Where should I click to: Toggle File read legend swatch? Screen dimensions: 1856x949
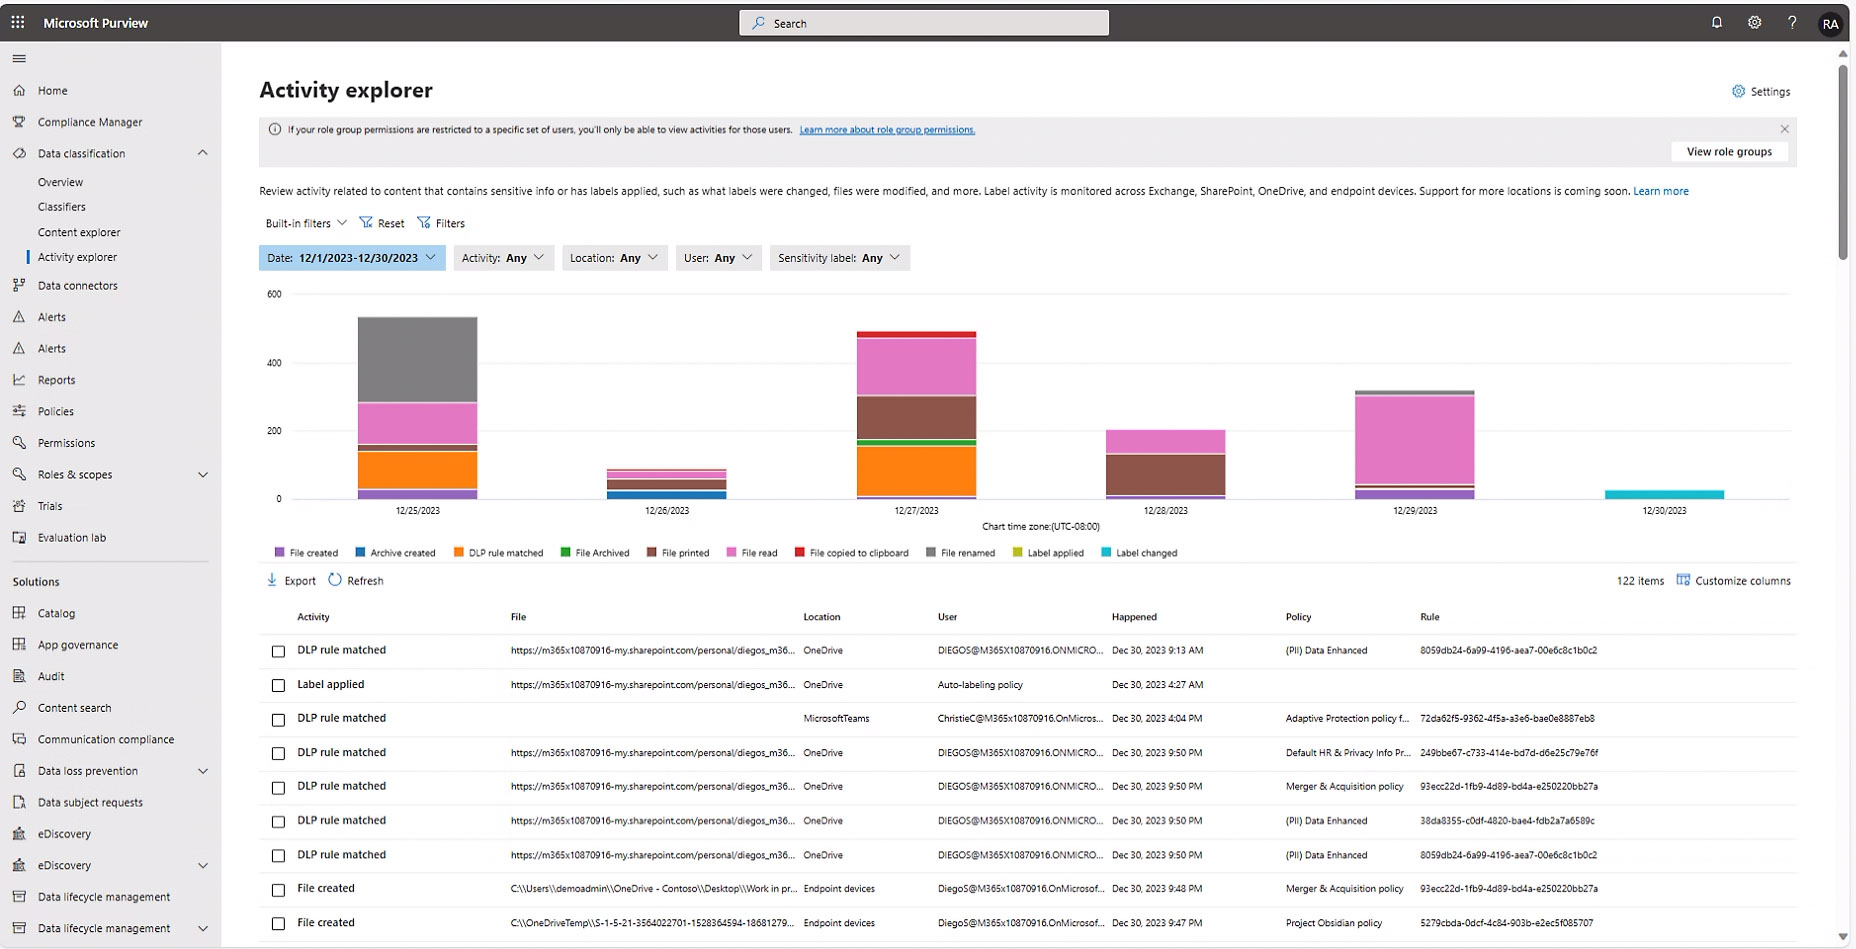pyautogui.click(x=732, y=552)
